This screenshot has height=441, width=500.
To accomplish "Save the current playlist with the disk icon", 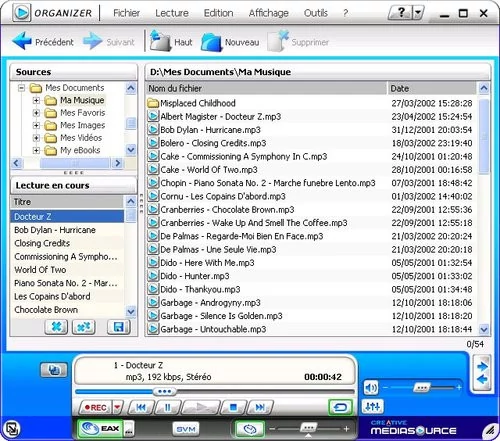I will (119, 327).
